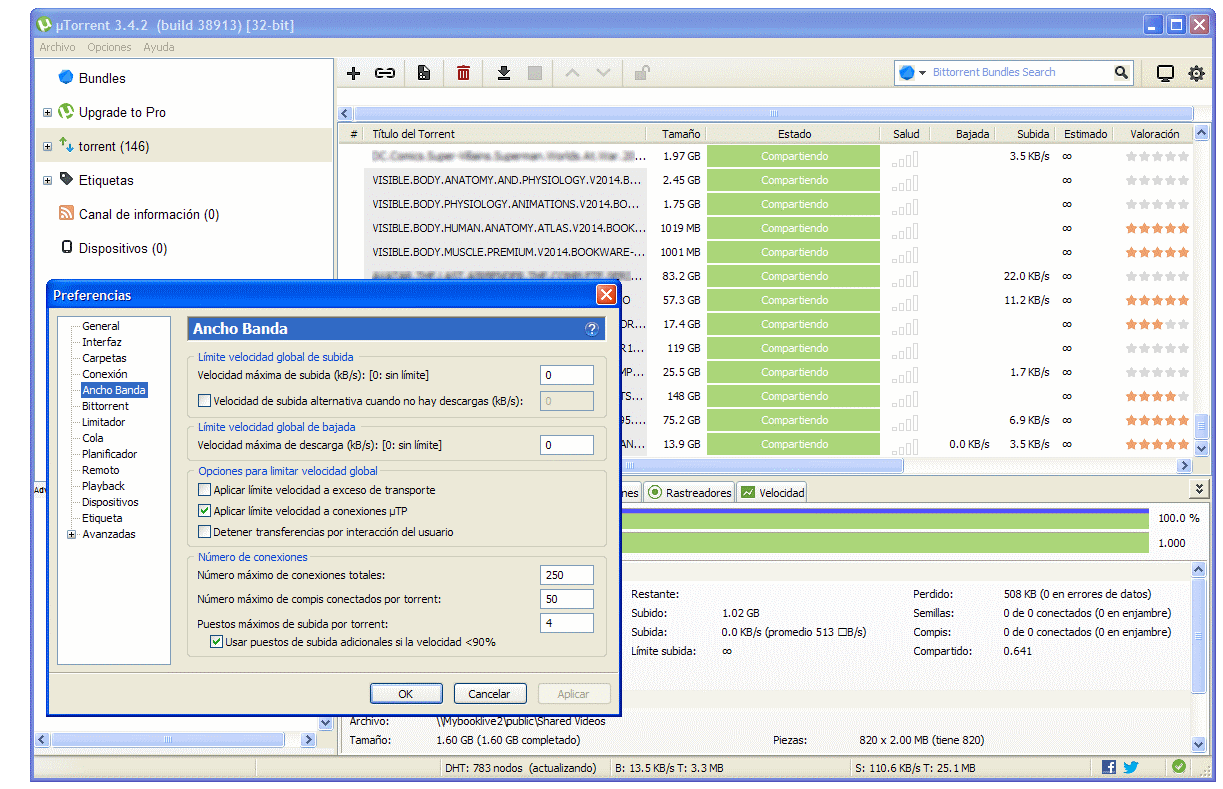Move torrent up in queue

(573, 73)
